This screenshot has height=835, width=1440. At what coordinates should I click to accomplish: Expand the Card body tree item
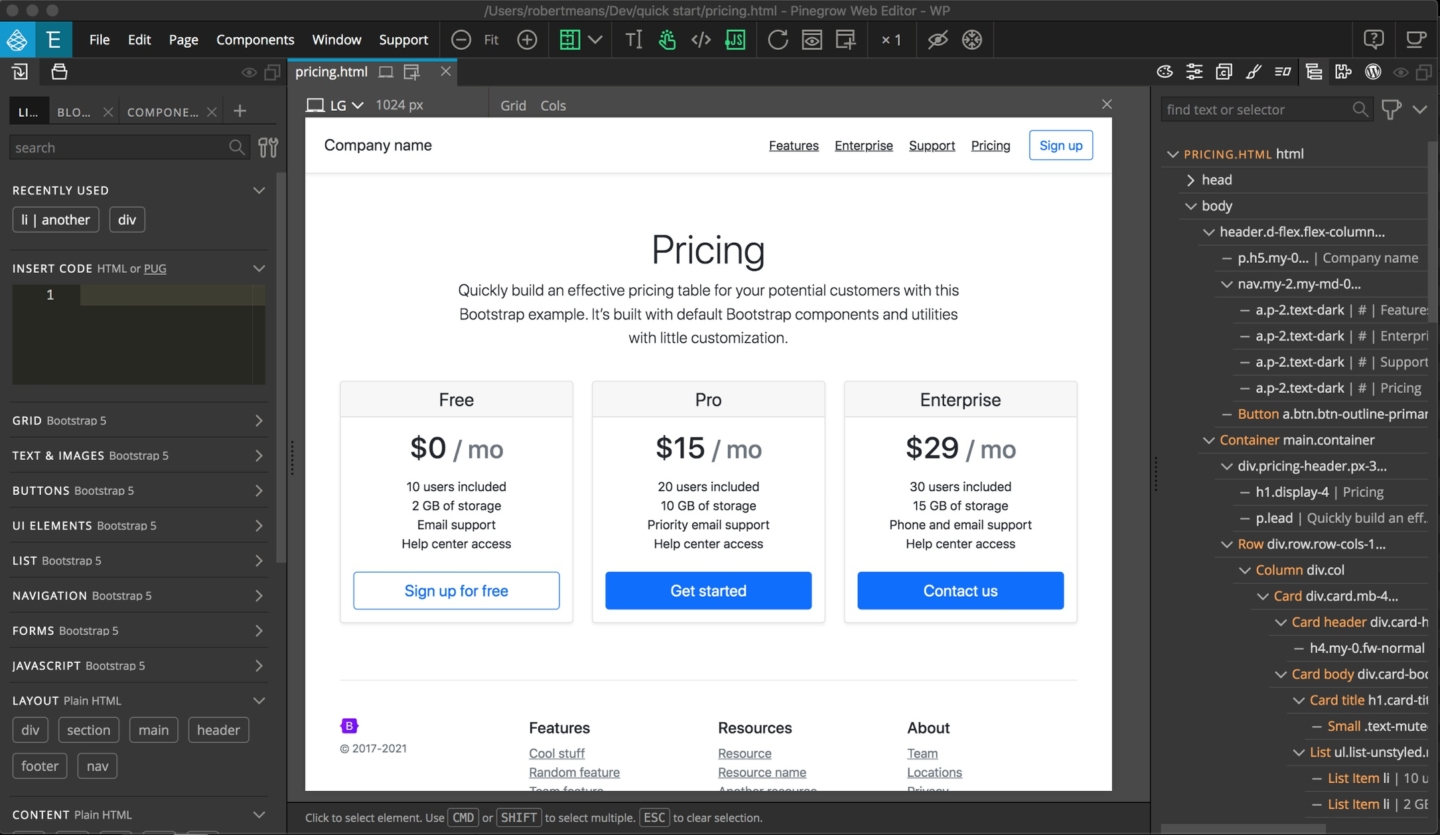point(1281,674)
